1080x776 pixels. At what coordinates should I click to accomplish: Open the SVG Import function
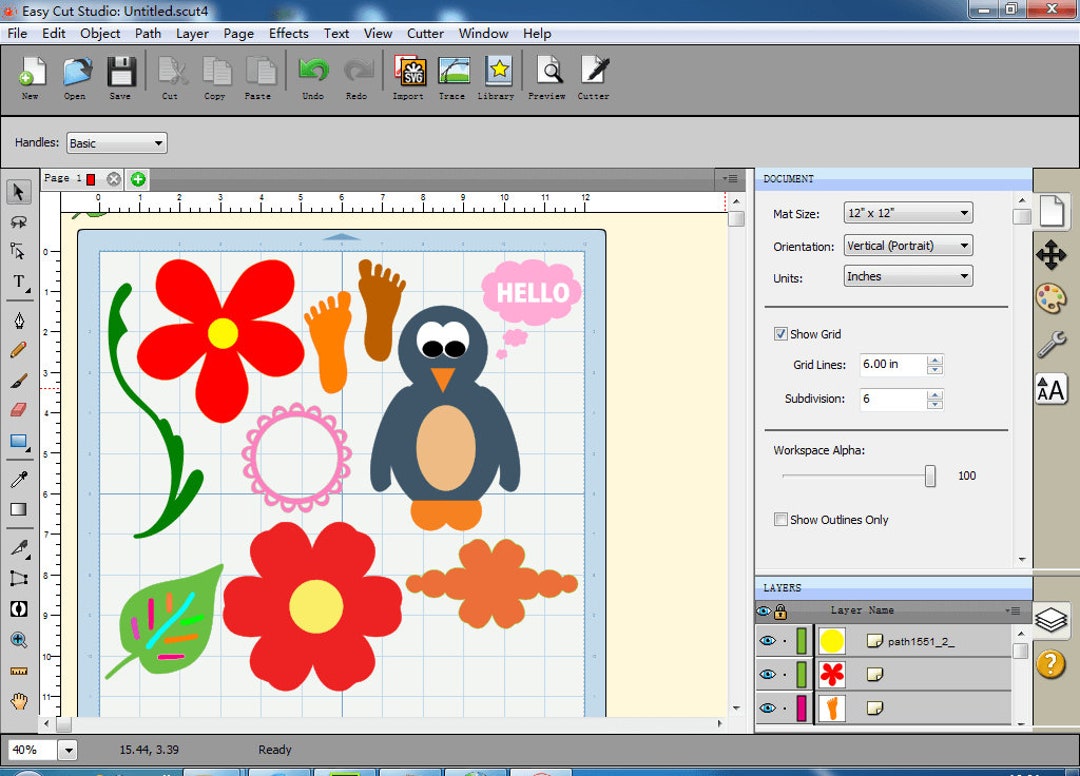[409, 72]
